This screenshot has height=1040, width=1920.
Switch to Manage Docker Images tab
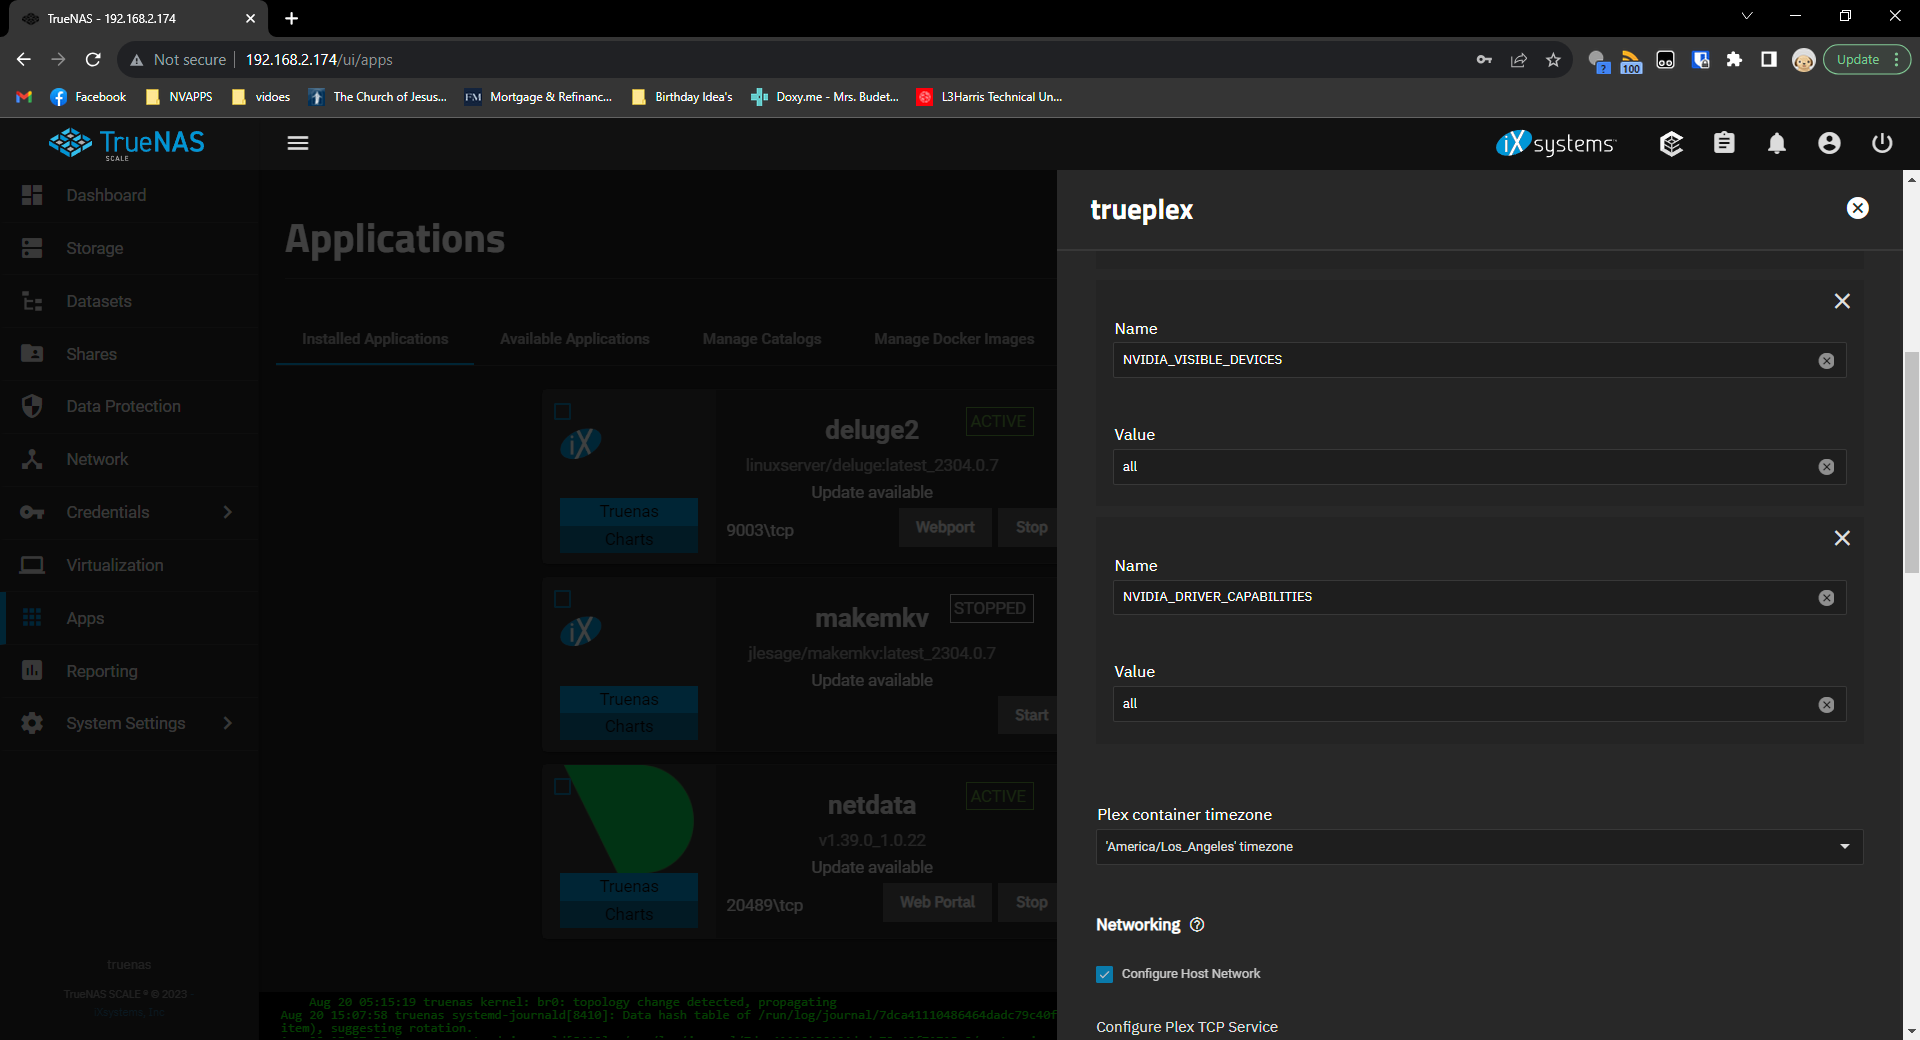click(954, 339)
